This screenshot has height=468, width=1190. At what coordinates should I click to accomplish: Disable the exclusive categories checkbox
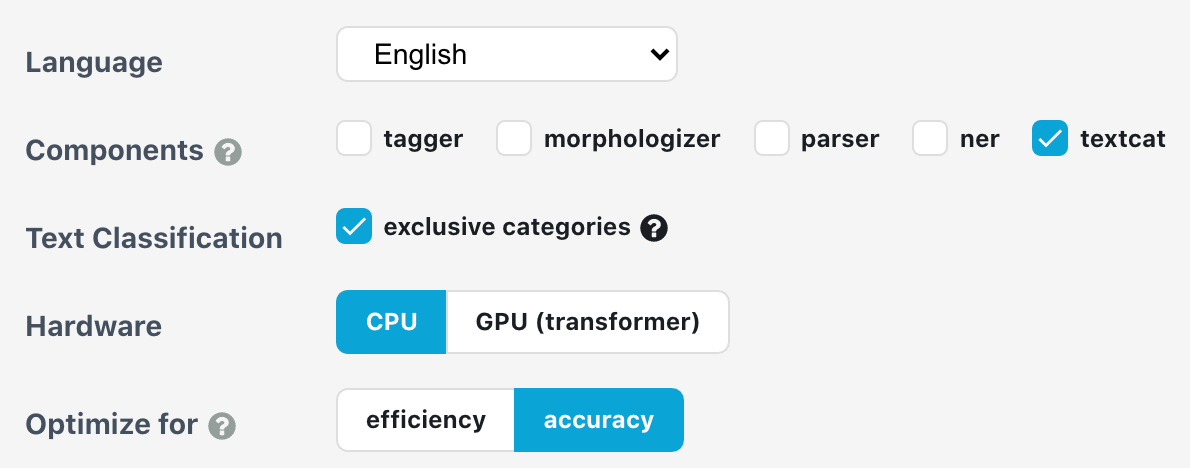pos(354,227)
